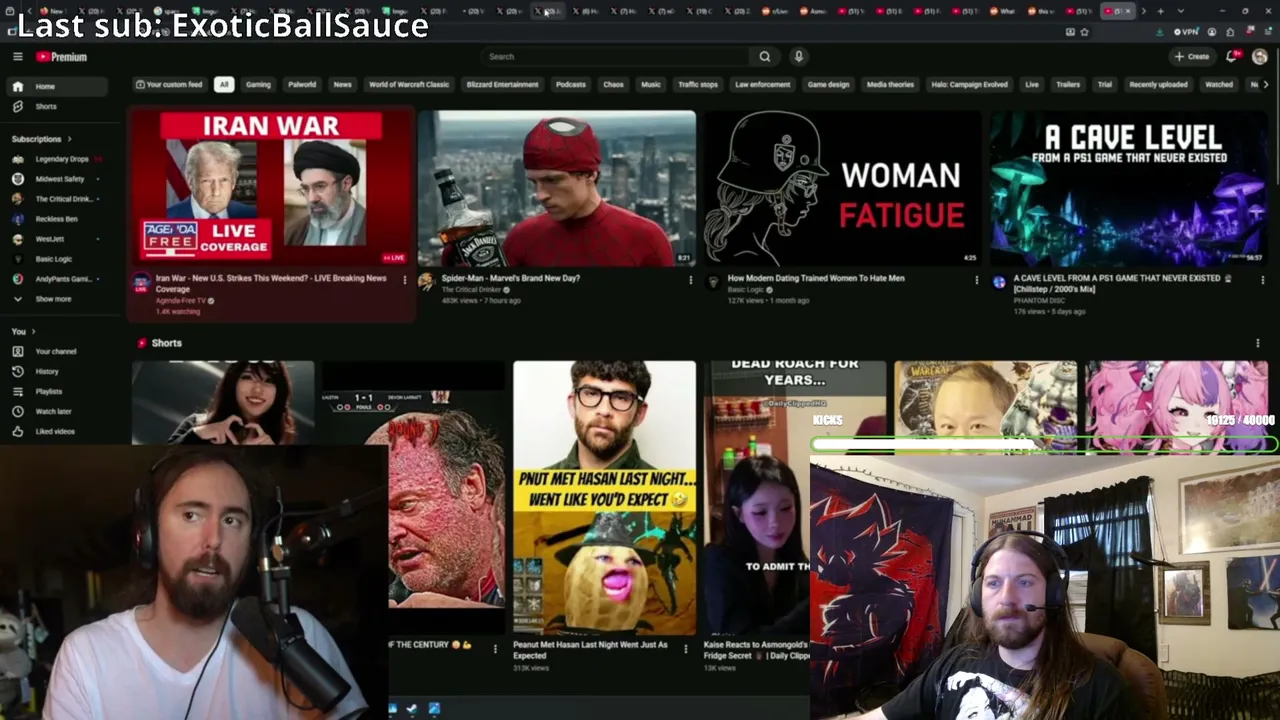Select the Recently uploaded chip
This screenshot has width=1280, height=720.
(x=1159, y=85)
